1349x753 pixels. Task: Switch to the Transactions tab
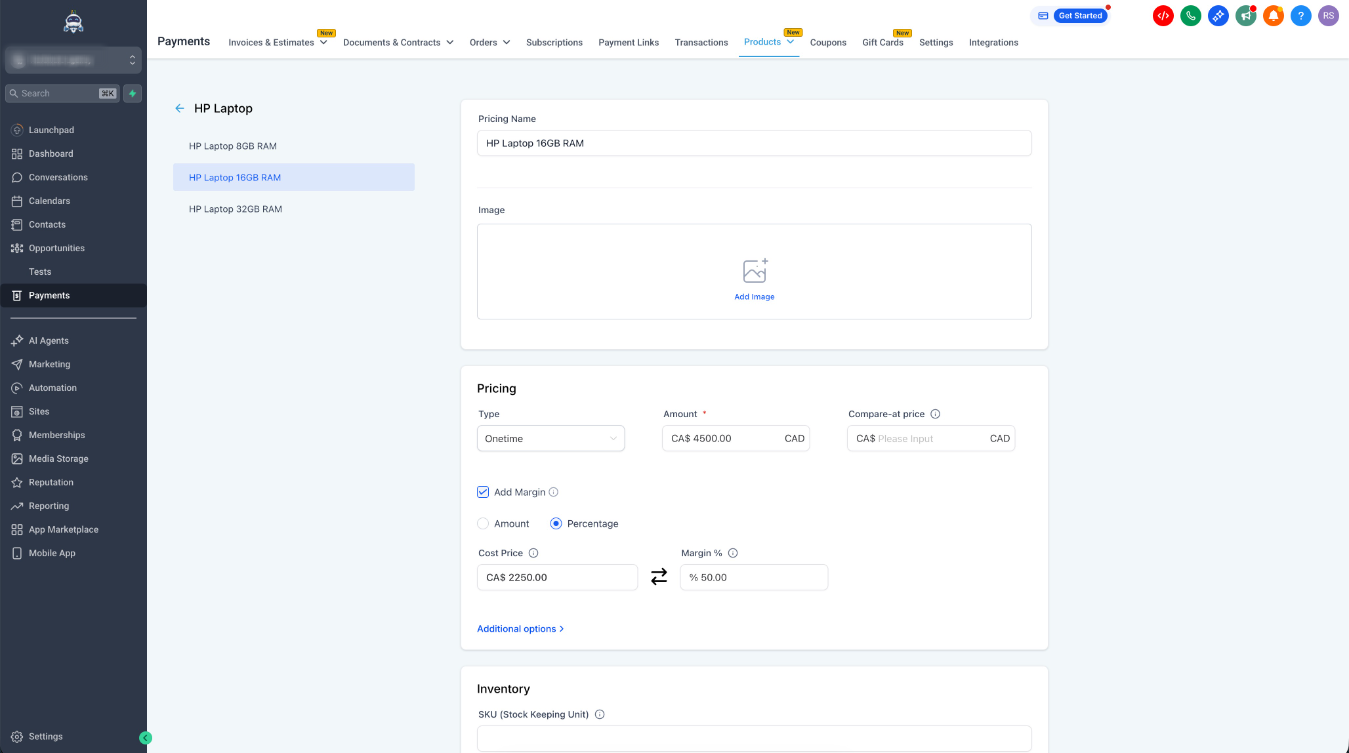(701, 43)
